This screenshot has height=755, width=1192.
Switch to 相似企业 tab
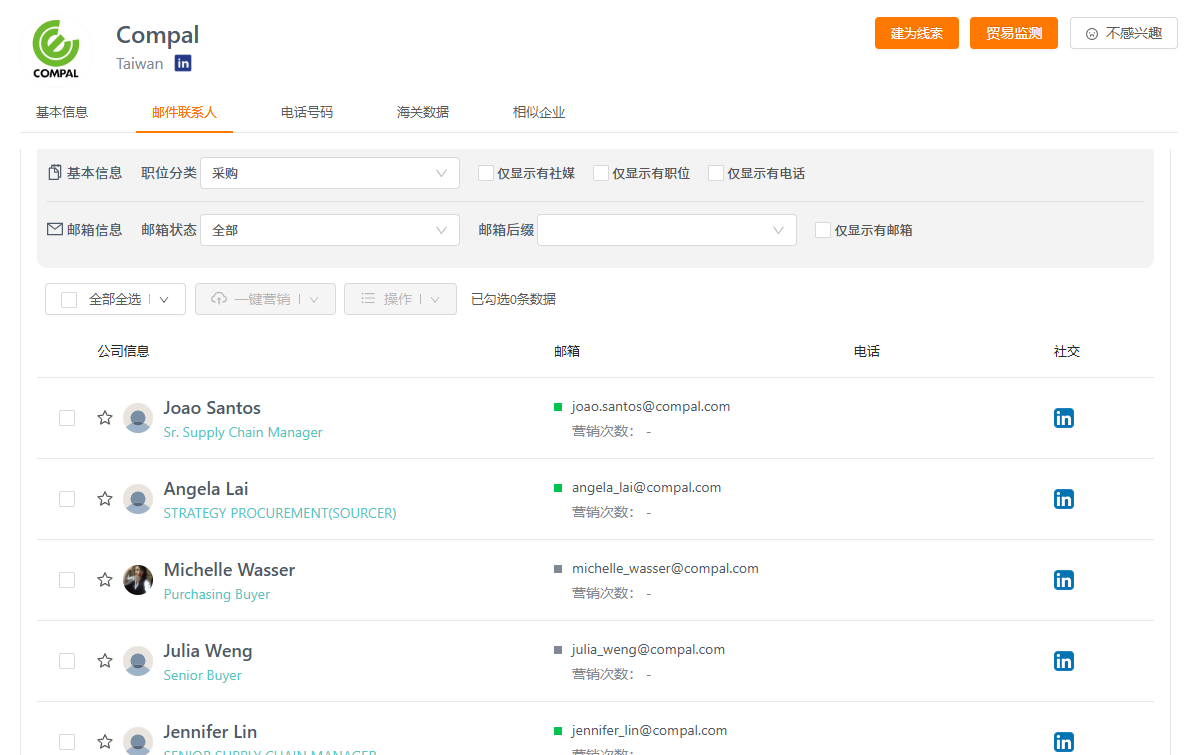(538, 113)
